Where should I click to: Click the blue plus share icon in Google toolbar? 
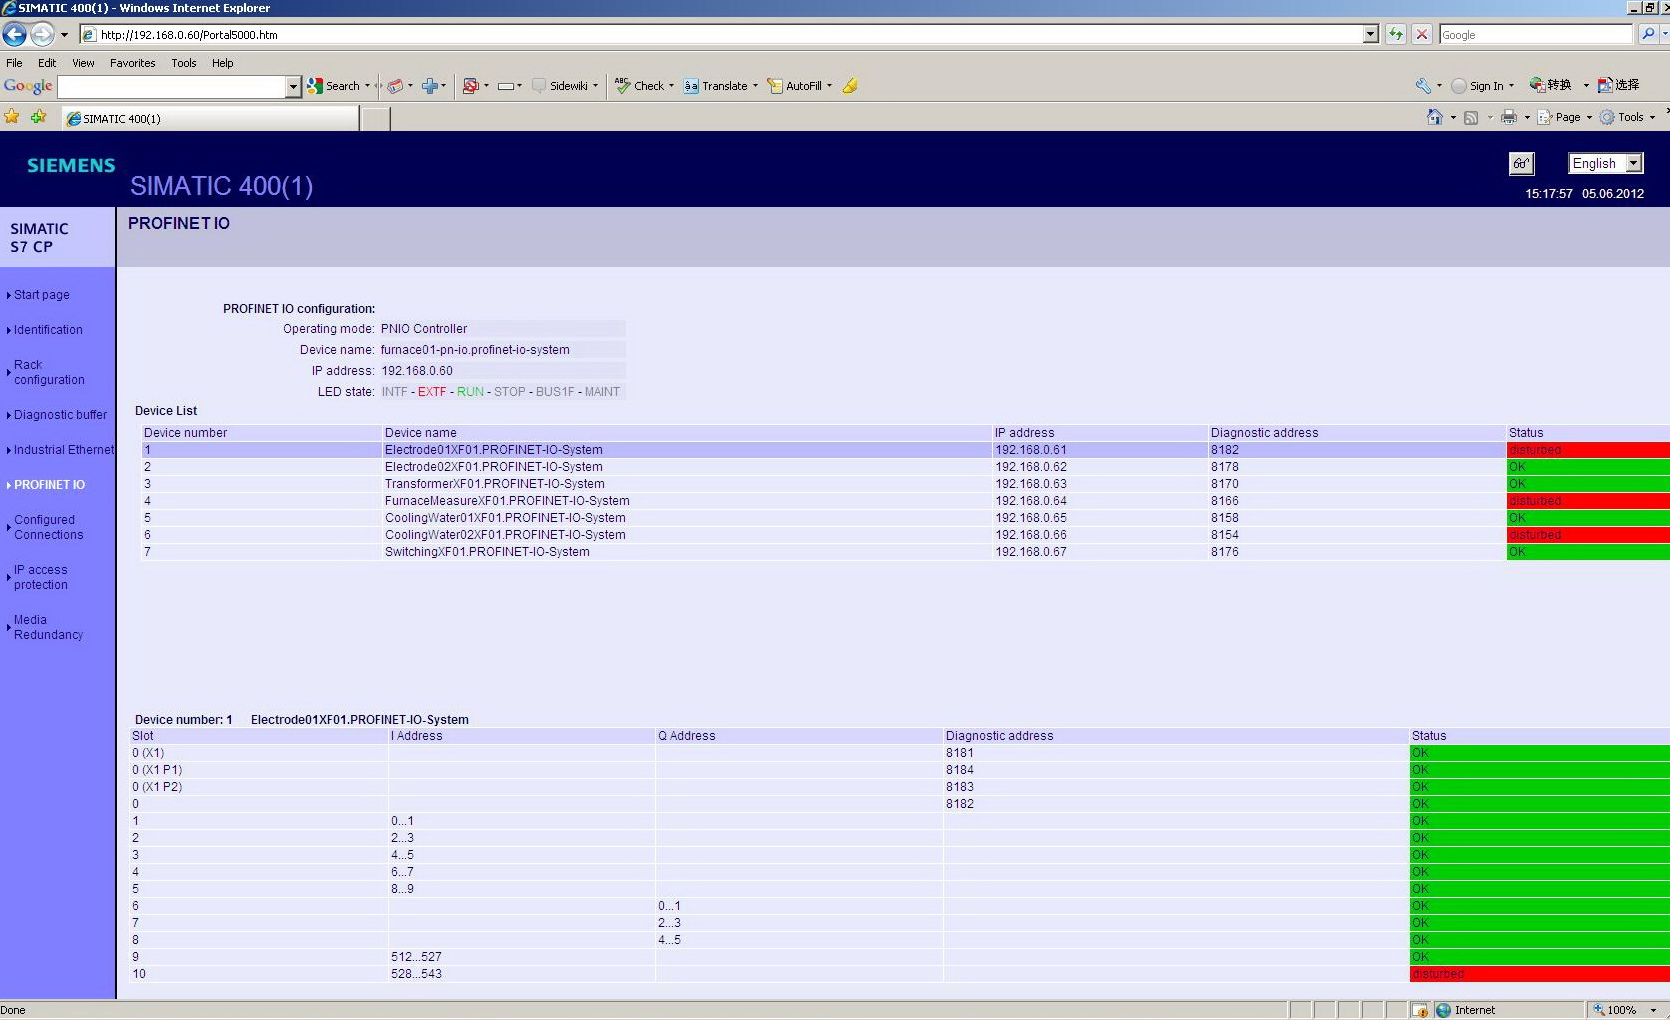pos(430,86)
